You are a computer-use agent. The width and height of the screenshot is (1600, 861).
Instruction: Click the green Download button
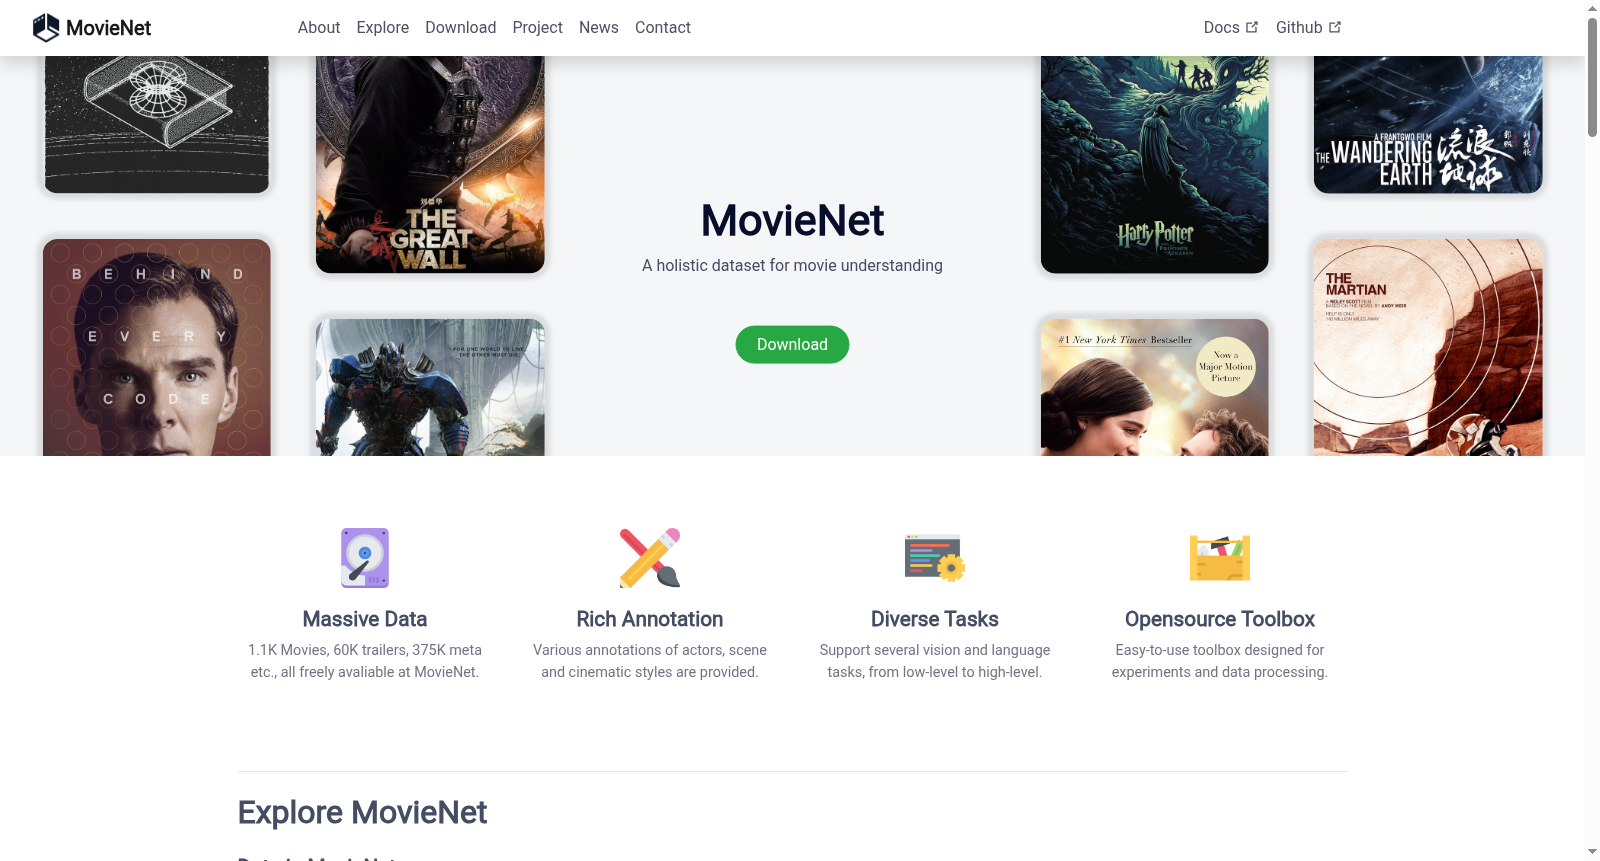coord(792,344)
